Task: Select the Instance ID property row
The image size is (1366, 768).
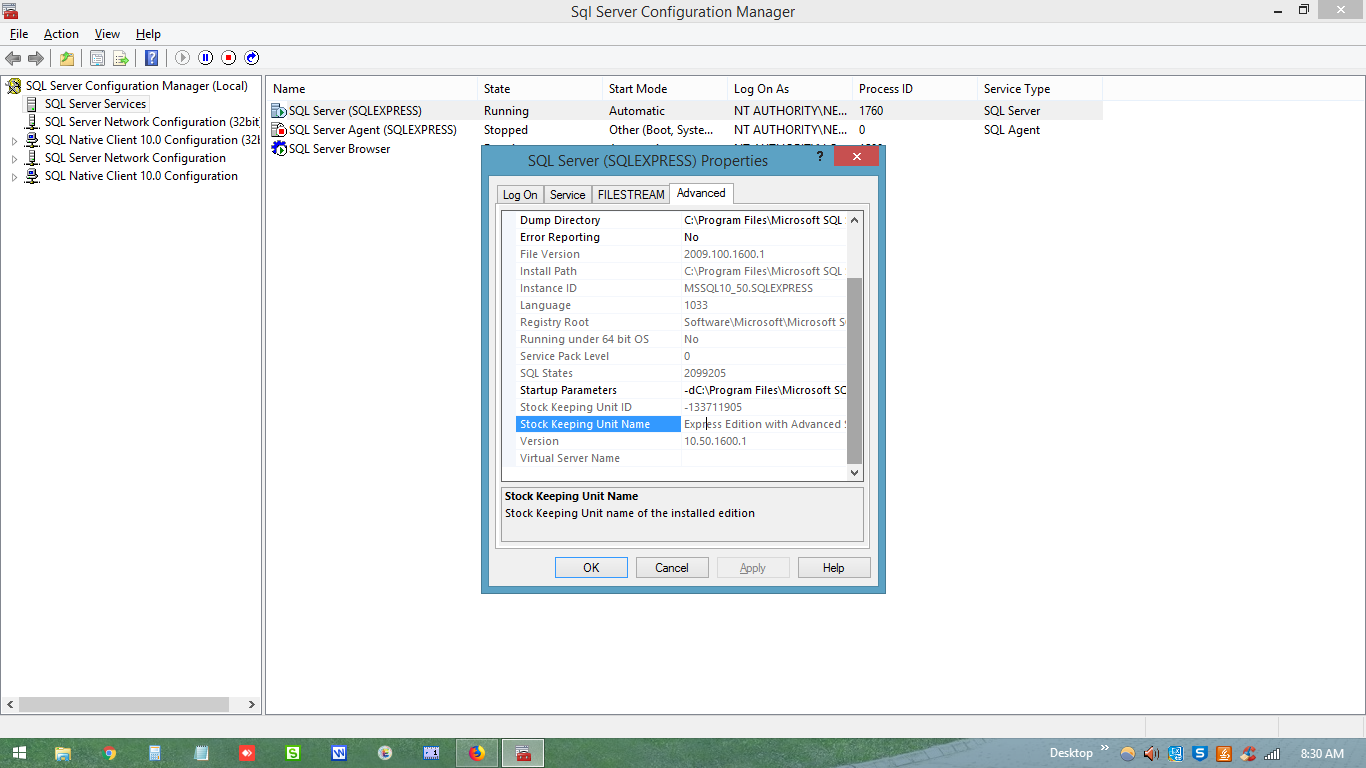Action: tap(681, 288)
